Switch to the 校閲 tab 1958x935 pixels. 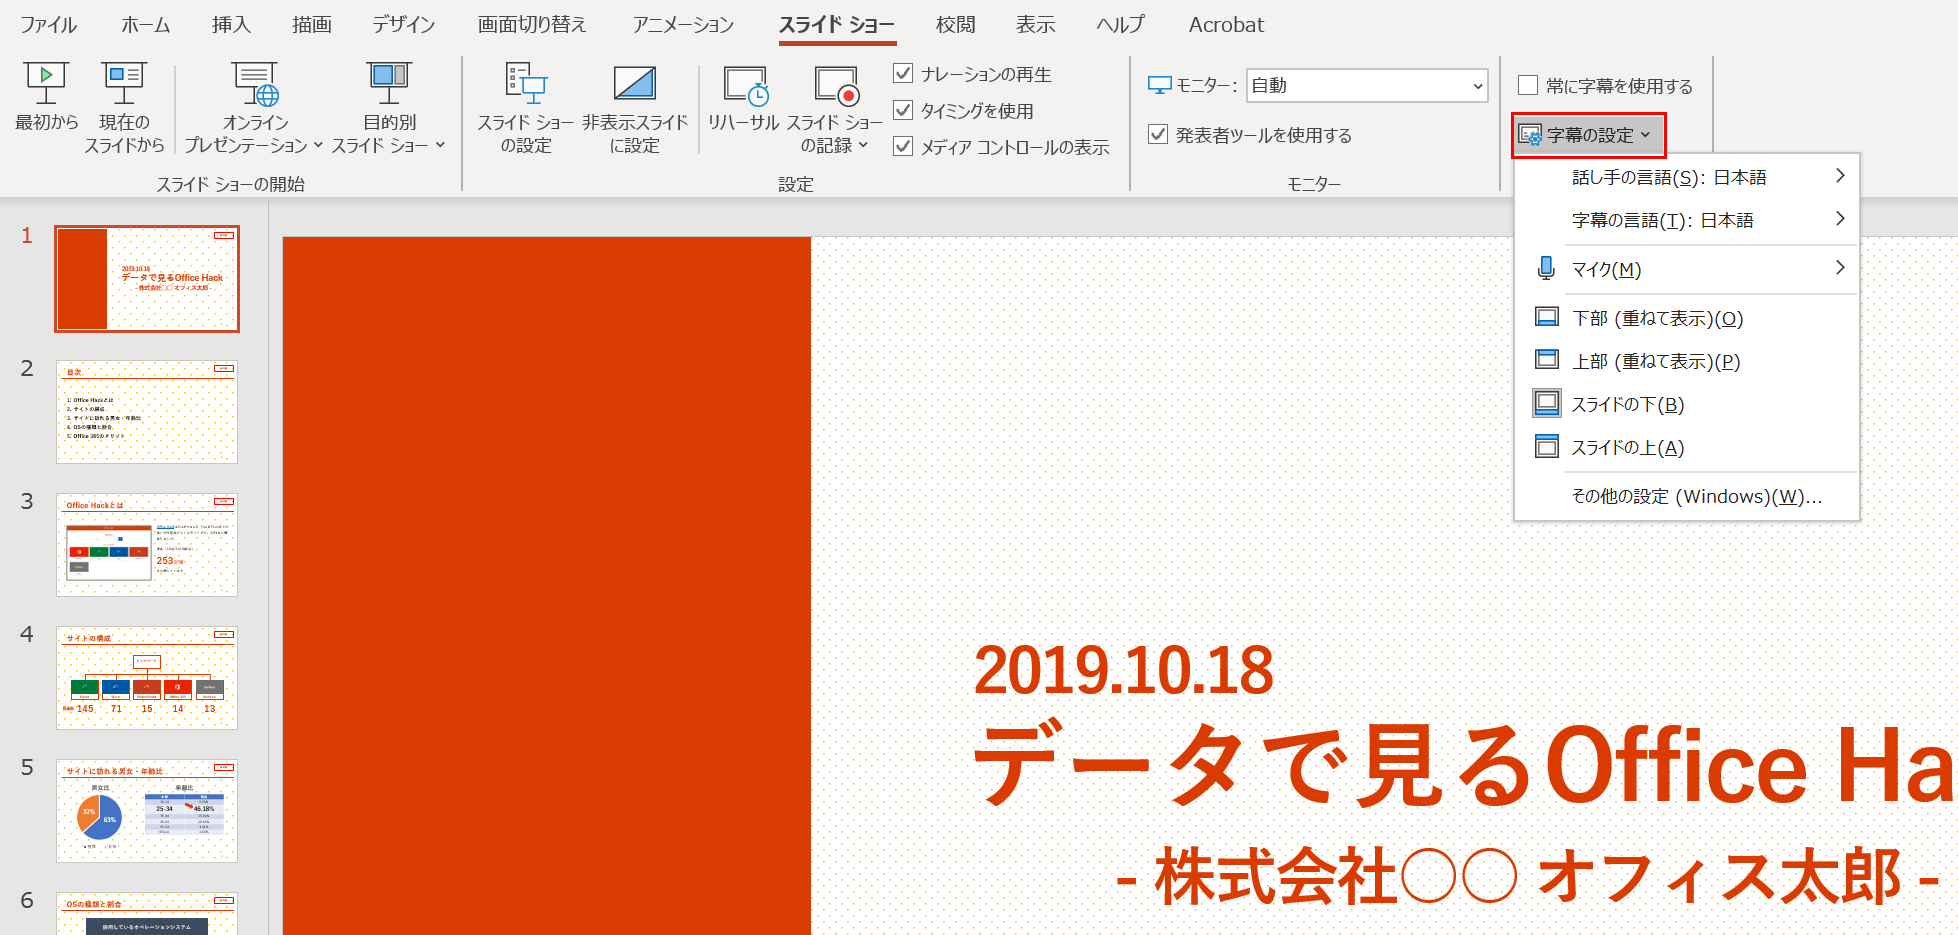pyautogui.click(x=955, y=25)
